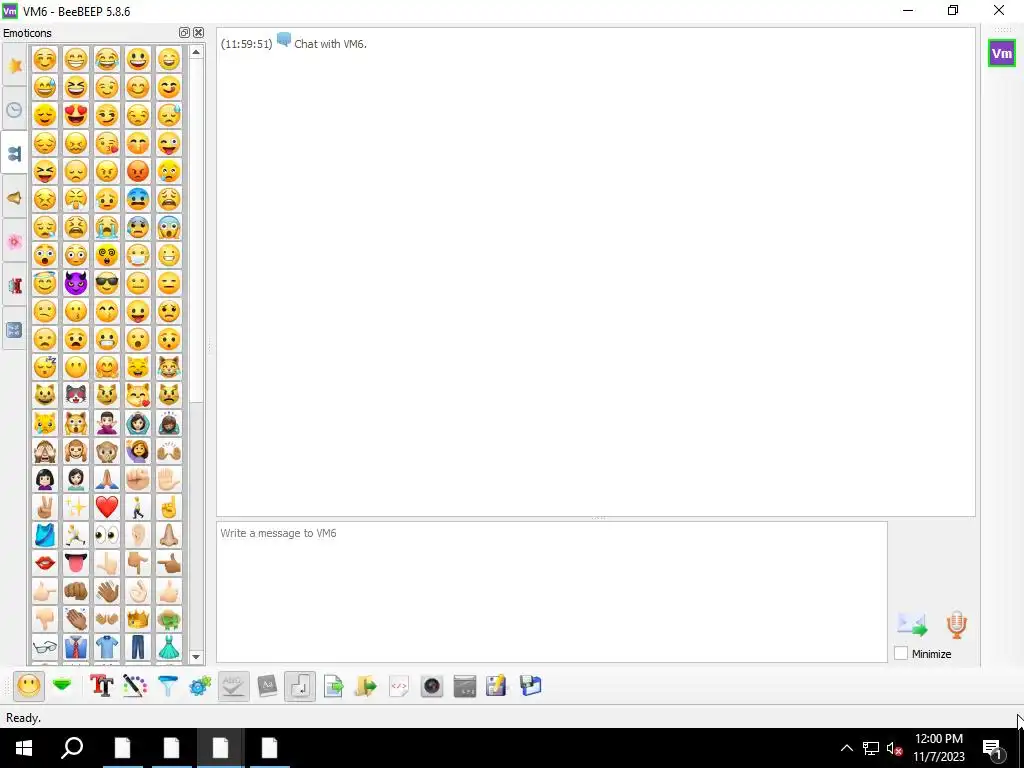
Task: Click the emoticon list scroll up arrow
Action: point(196,52)
